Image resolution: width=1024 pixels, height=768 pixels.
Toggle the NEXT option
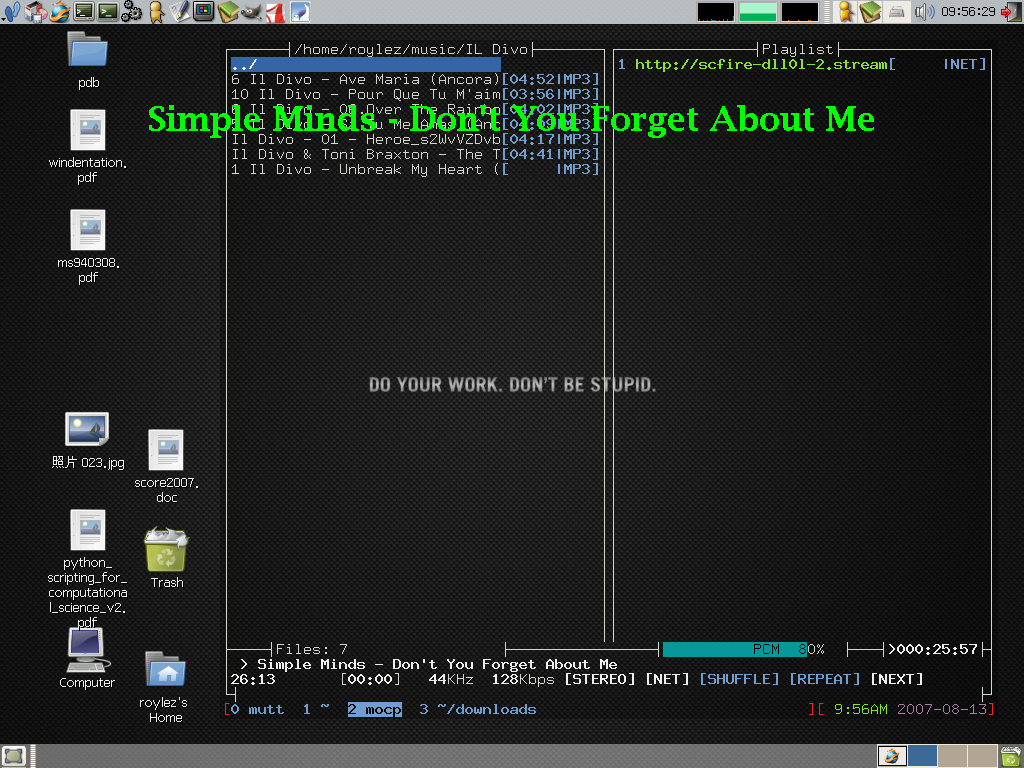(x=897, y=679)
